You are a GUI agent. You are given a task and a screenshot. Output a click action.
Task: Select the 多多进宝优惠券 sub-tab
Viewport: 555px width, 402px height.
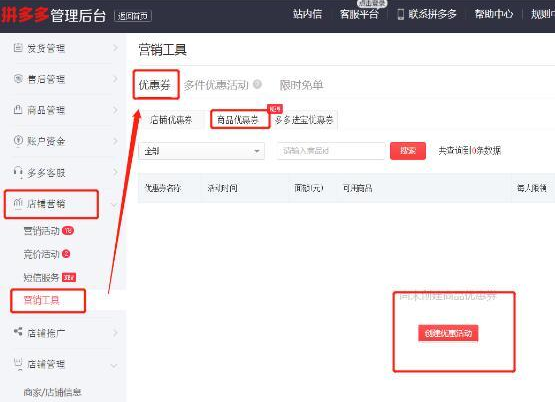(304, 120)
